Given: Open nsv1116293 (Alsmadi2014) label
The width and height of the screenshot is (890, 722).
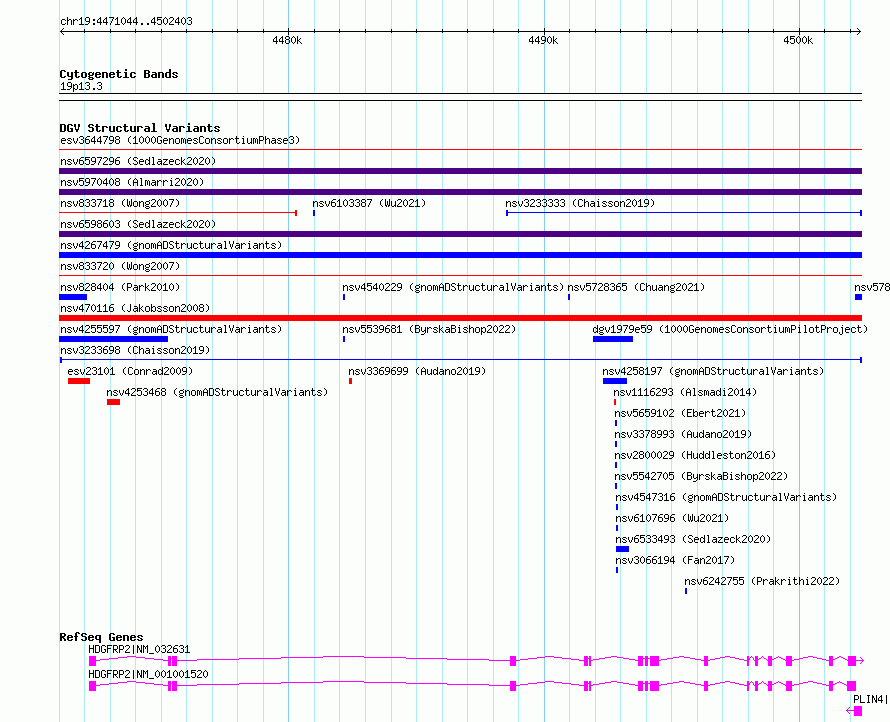Looking at the screenshot, I should [x=685, y=392].
